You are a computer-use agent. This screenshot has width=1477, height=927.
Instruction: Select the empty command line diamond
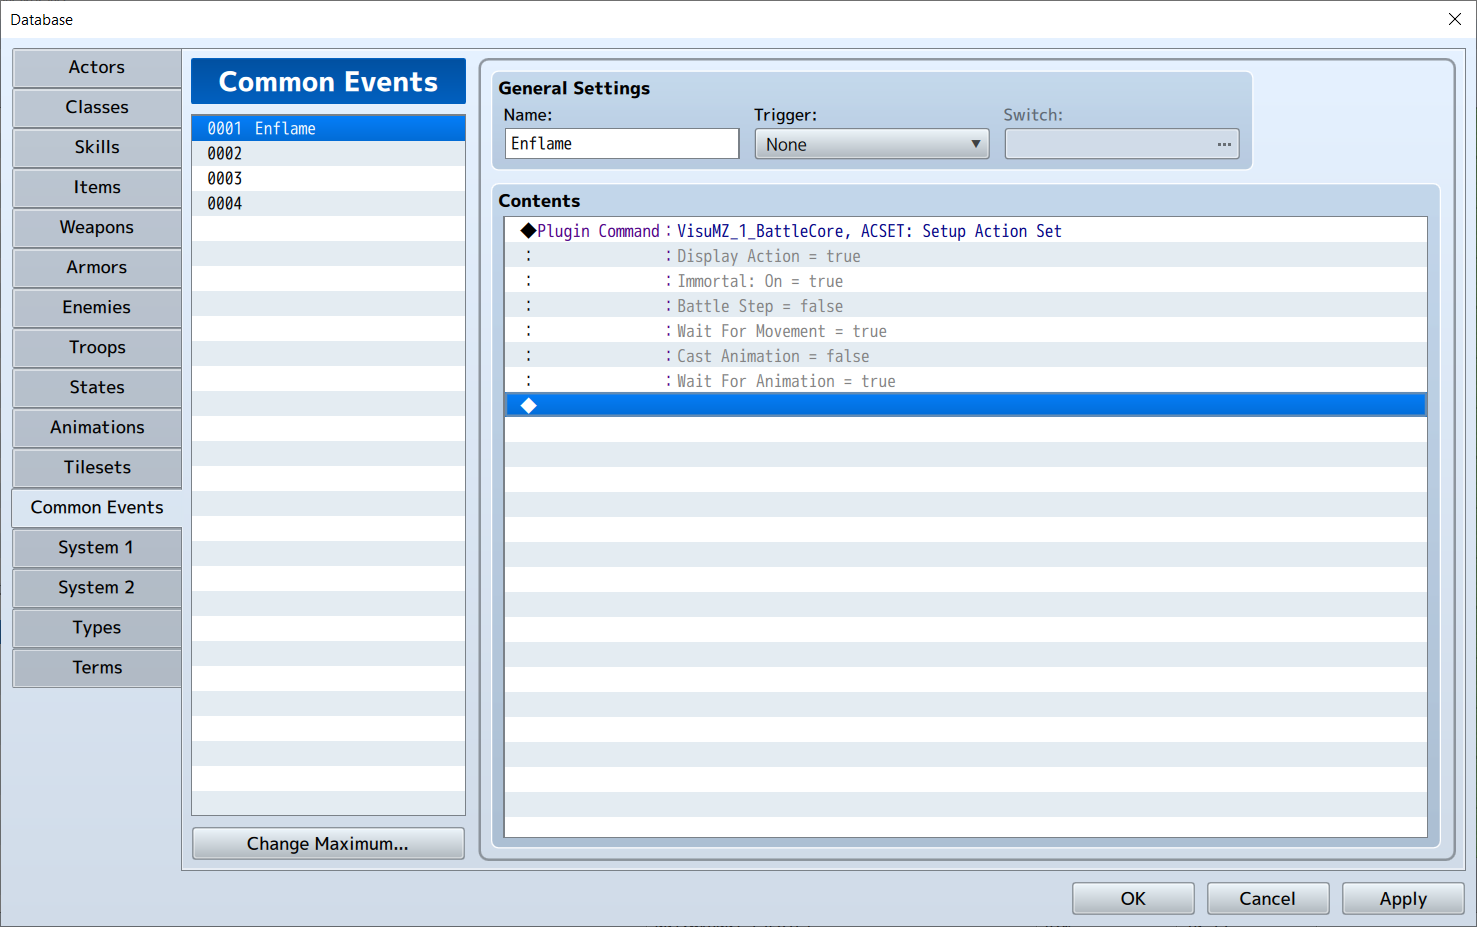pos(529,405)
